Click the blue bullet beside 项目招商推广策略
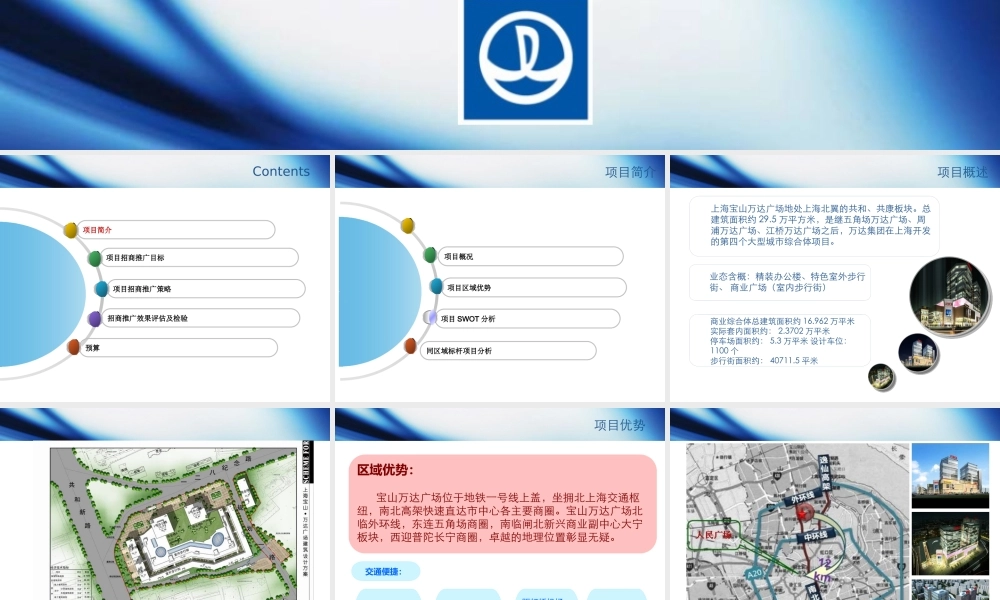Viewport: 1000px width, 600px height. 101,289
